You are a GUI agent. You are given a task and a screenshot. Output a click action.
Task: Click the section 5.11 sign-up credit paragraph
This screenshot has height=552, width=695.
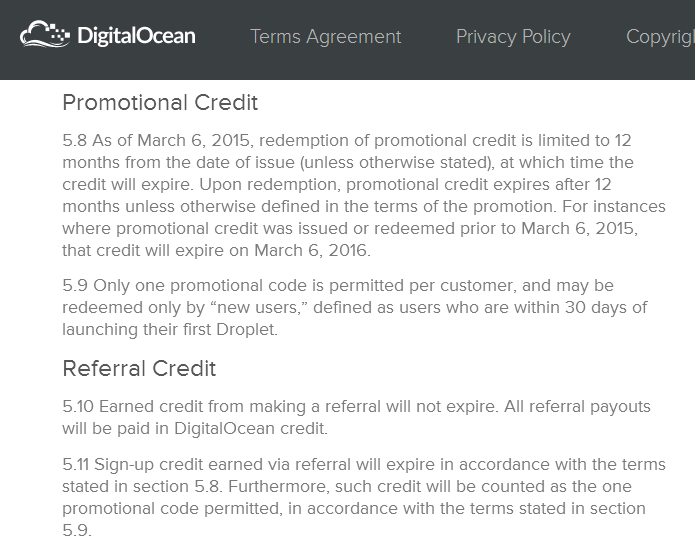pos(363,497)
